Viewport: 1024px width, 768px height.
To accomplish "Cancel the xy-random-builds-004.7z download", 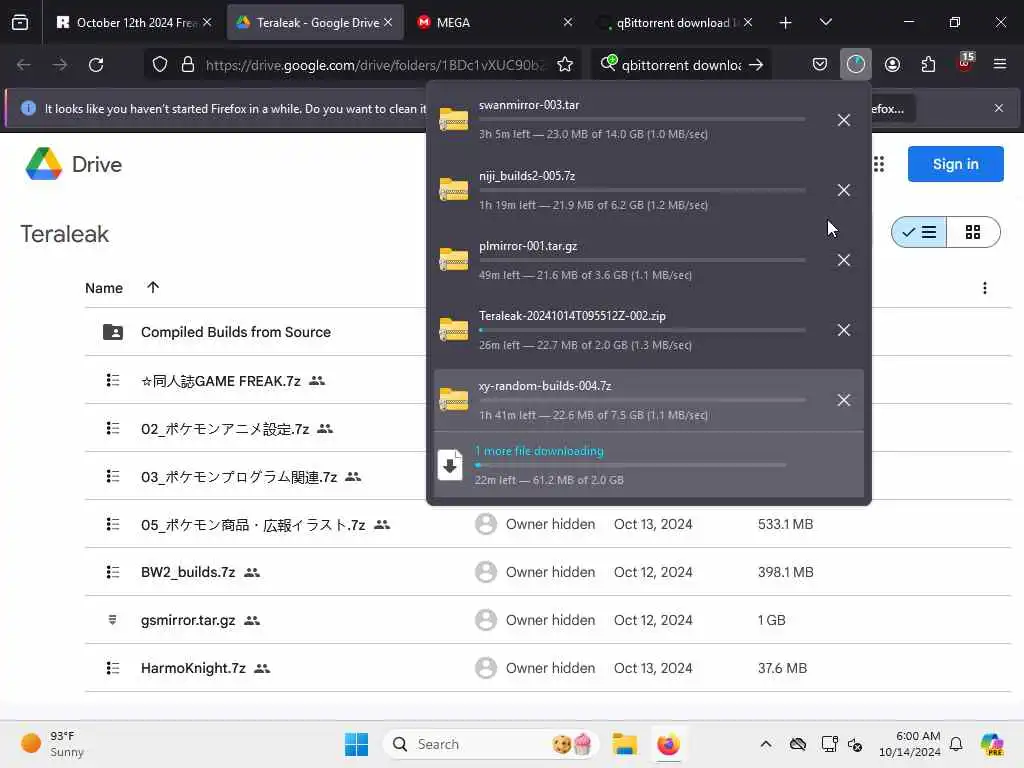I will pos(844,400).
